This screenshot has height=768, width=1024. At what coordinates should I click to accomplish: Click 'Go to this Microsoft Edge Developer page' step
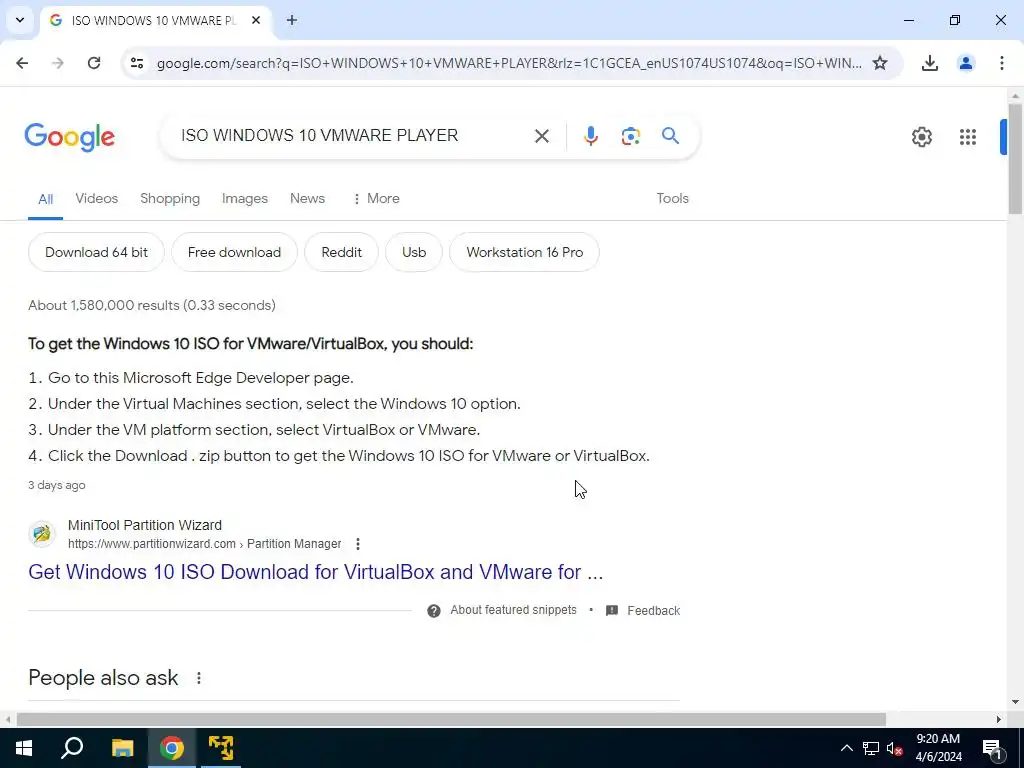[x=200, y=378]
